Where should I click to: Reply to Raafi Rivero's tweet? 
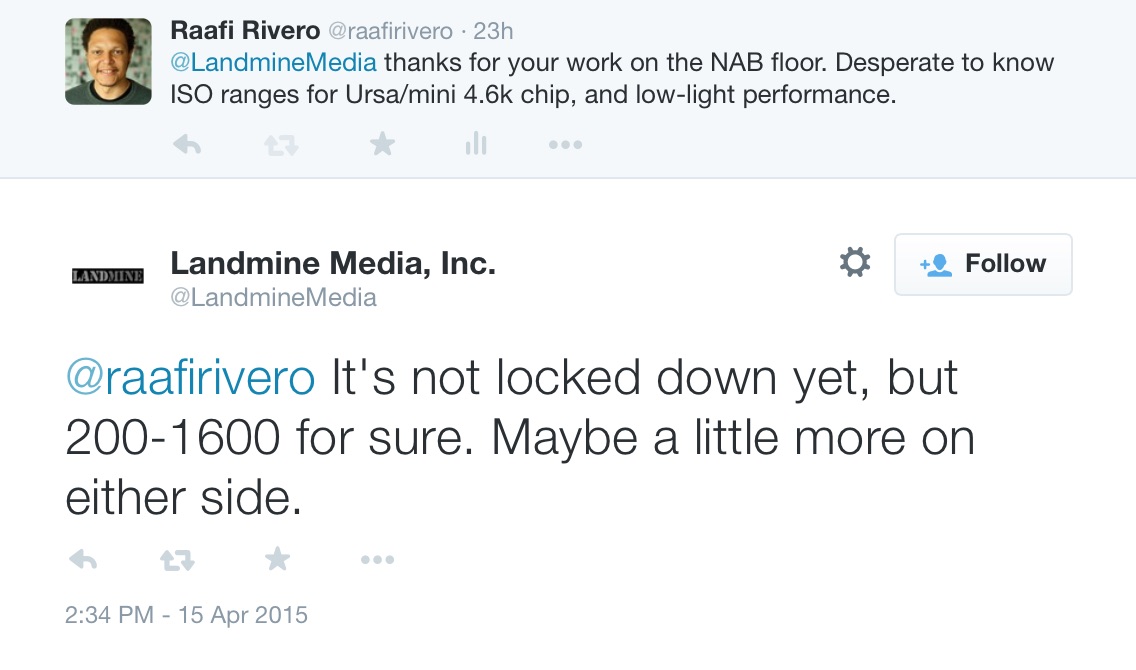[187, 145]
